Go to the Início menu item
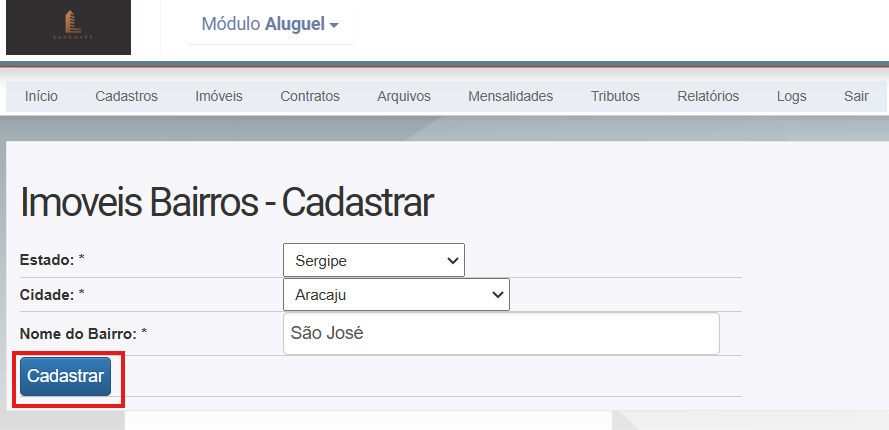The width and height of the screenshot is (889, 430). [x=41, y=96]
